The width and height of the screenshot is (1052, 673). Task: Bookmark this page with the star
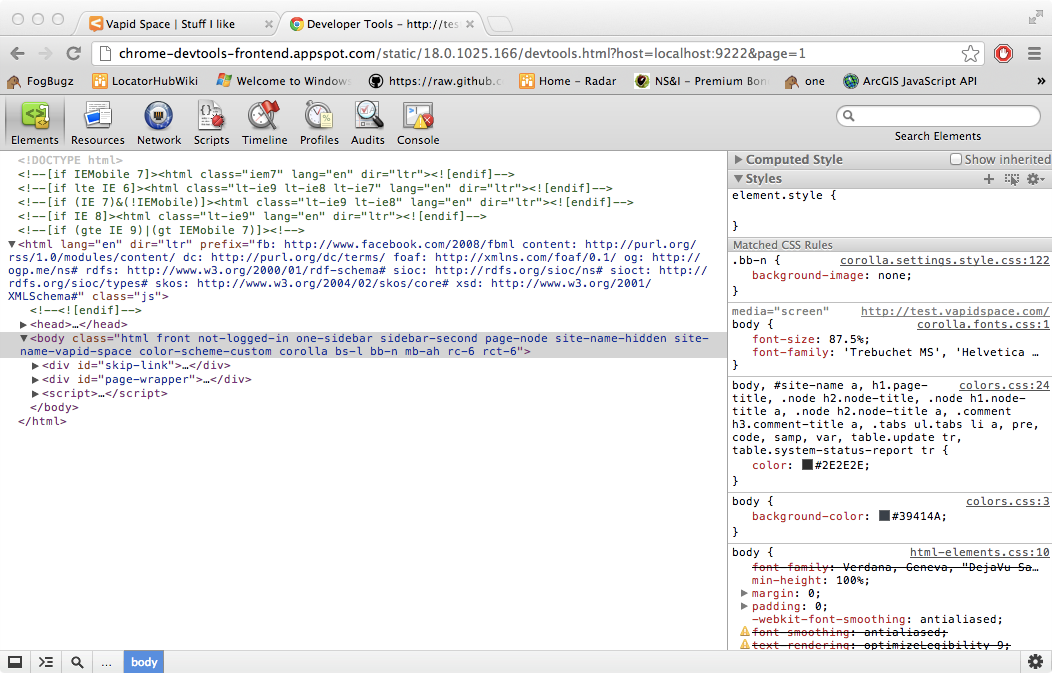[970, 54]
